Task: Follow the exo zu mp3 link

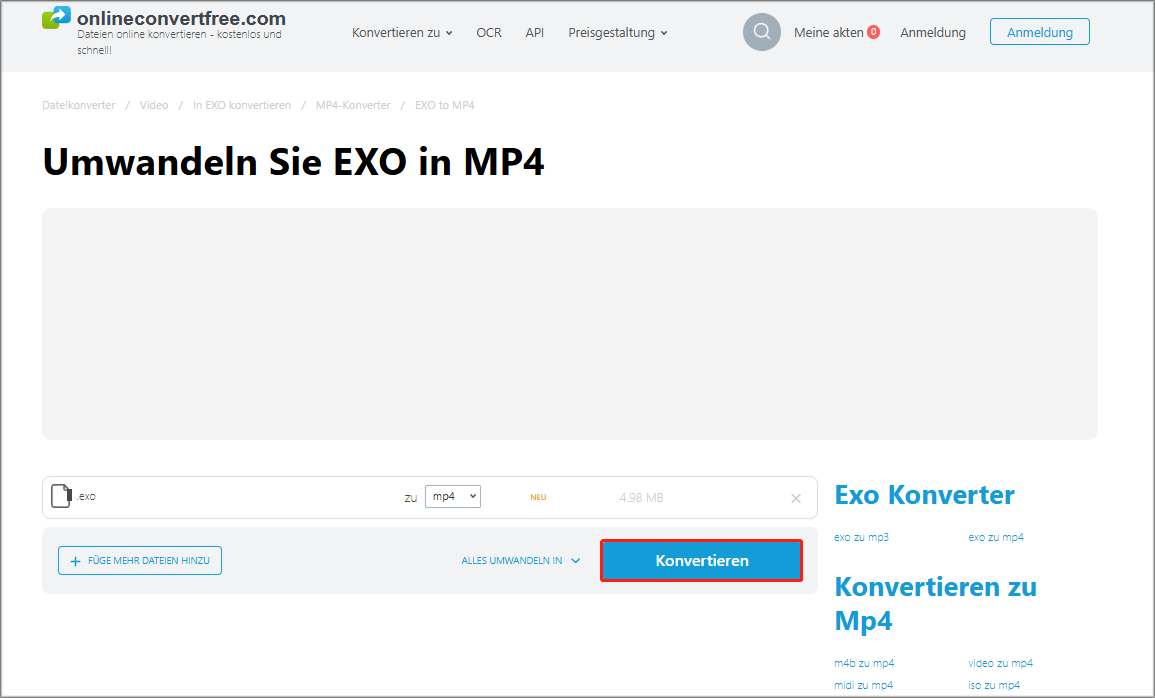Action: pyautogui.click(x=861, y=537)
